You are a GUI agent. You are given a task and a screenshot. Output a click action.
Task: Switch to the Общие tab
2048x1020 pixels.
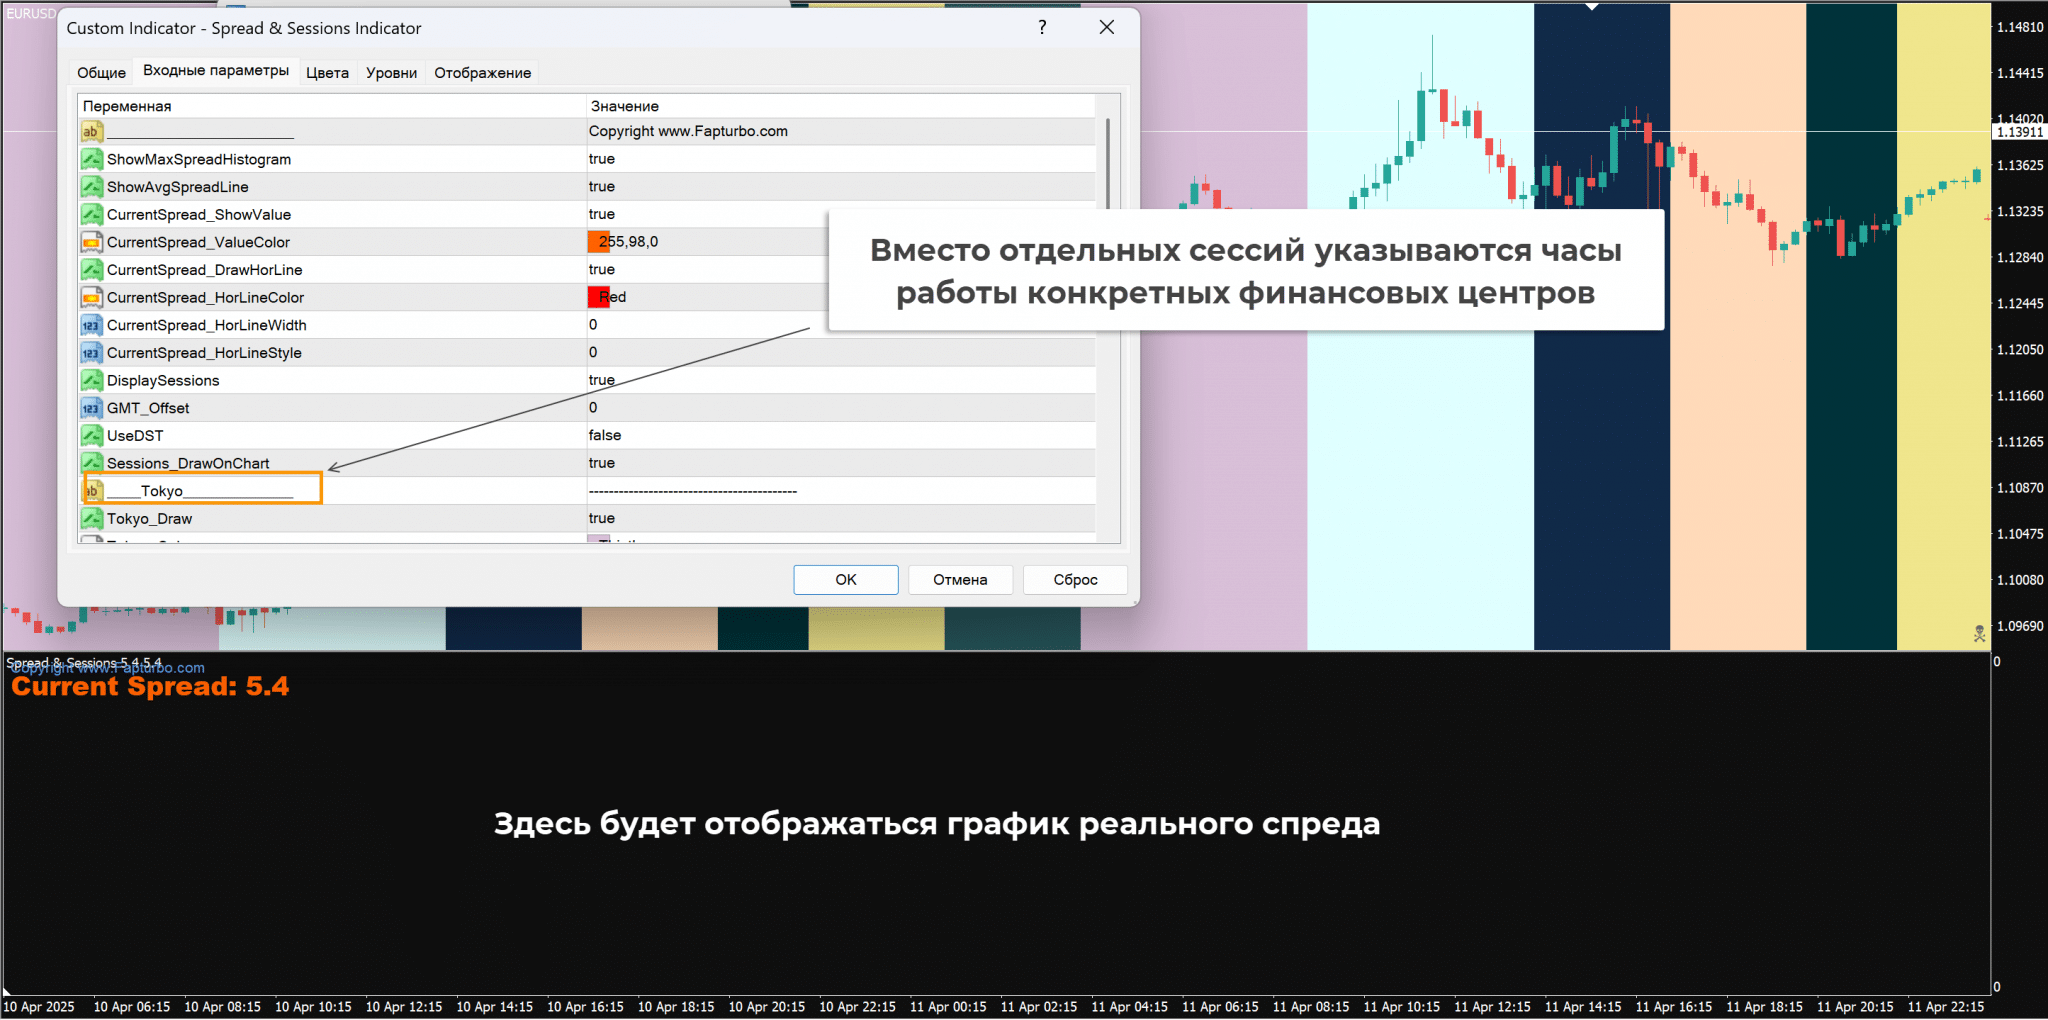(101, 73)
